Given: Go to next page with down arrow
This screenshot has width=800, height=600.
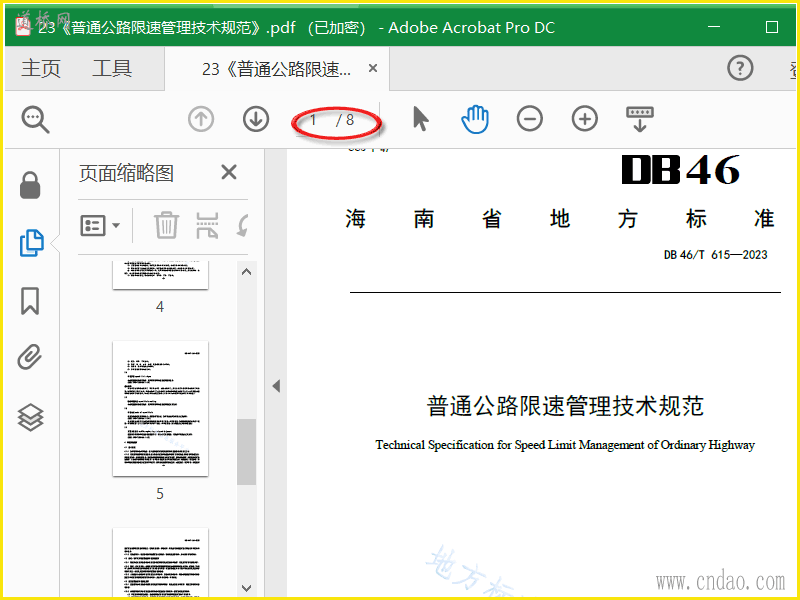Looking at the screenshot, I should (x=256, y=119).
